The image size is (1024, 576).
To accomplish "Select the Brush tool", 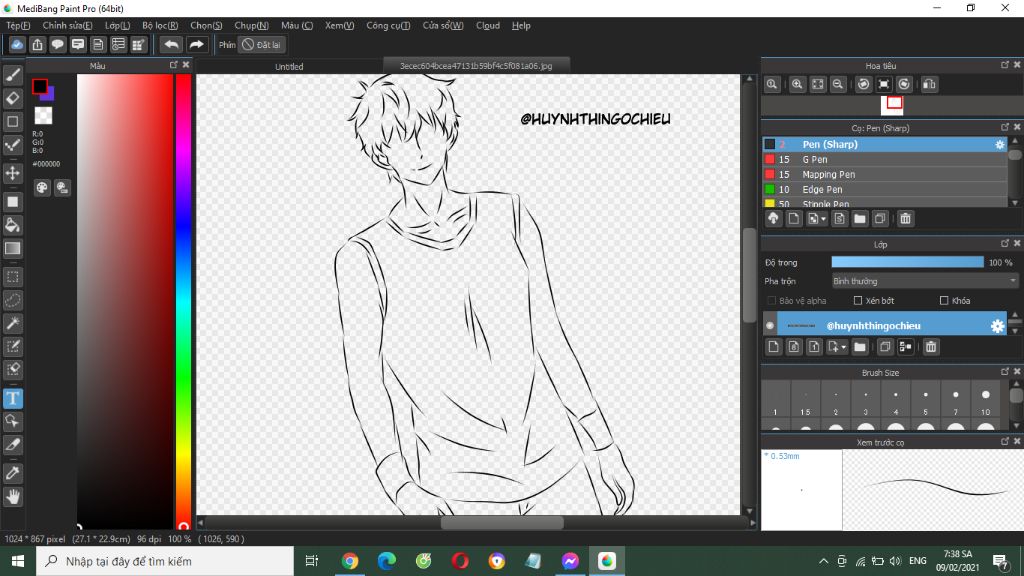I will click(x=12, y=75).
